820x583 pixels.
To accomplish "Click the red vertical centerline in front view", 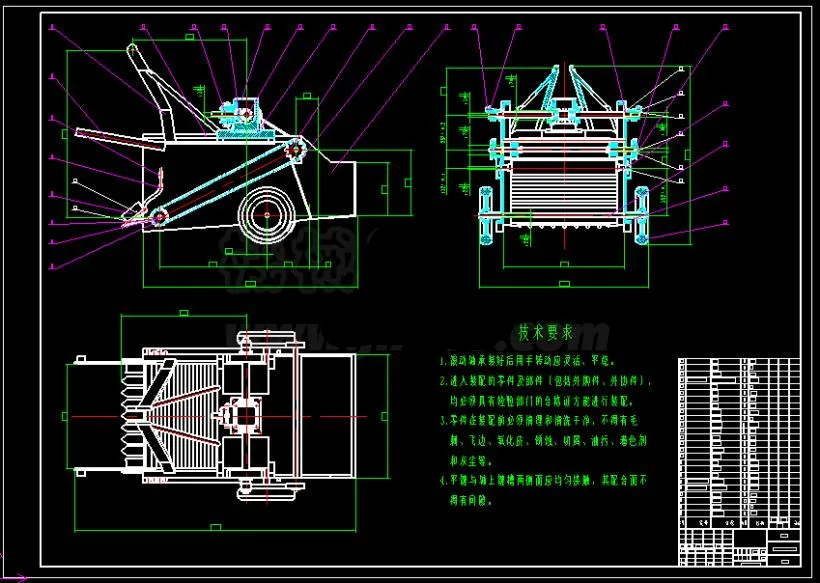I will [565, 156].
